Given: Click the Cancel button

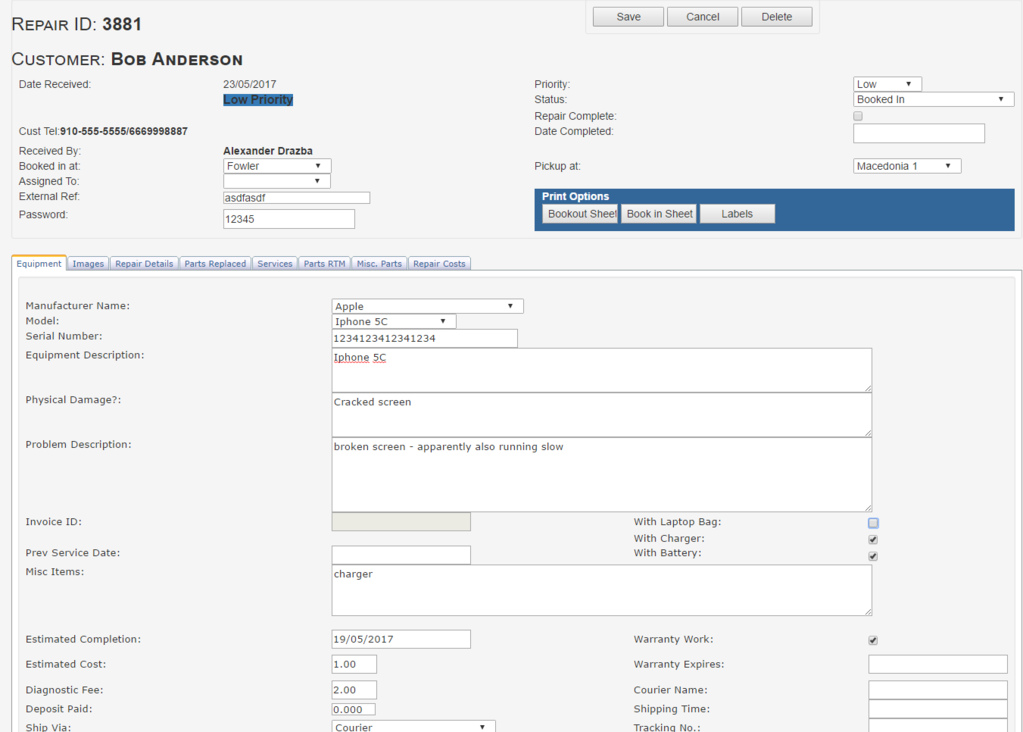Looking at the screenshot, I should tap(703, 17).
